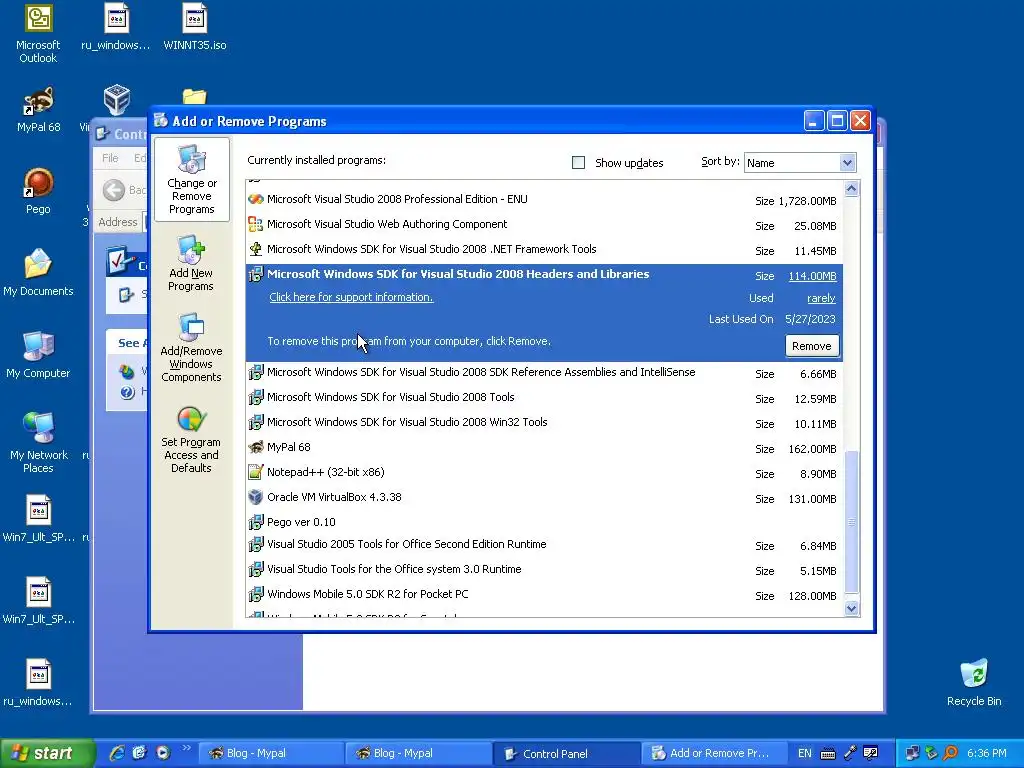Open Recycle Bin on desktop

click(x=974, y=683)
